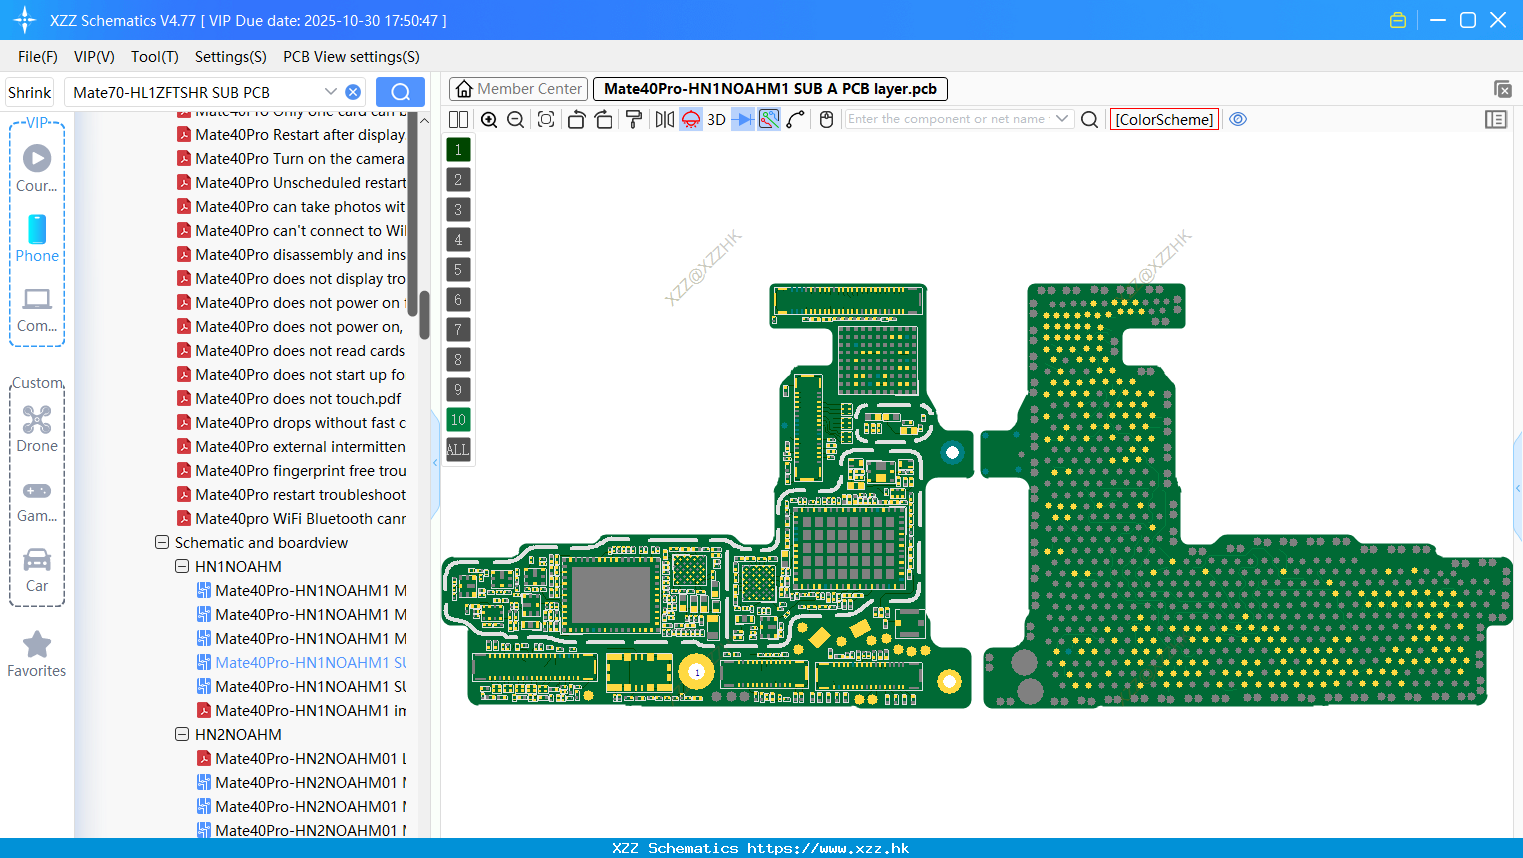Collapse the Schematic and boardview section
This screenshot has width=1523, height=858.
162,542
